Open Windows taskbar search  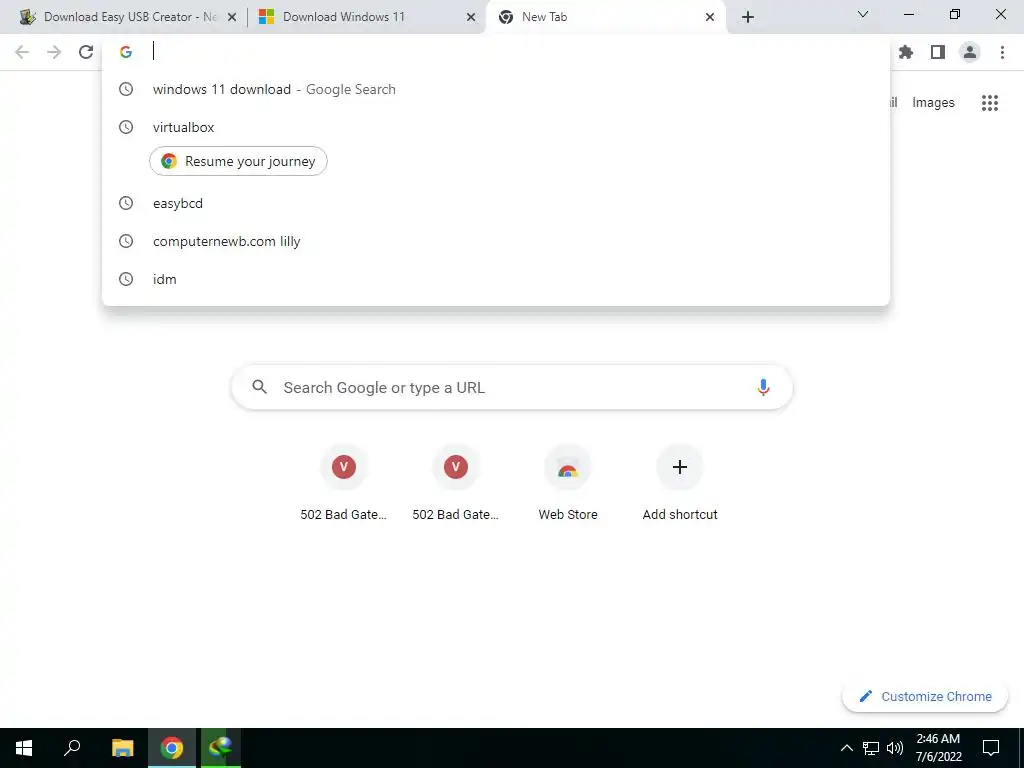pyautogui.click(x=72, y=748)
